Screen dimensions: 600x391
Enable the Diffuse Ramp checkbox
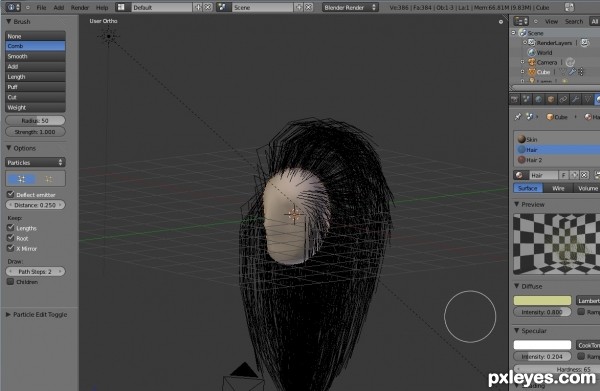(581, 311)
